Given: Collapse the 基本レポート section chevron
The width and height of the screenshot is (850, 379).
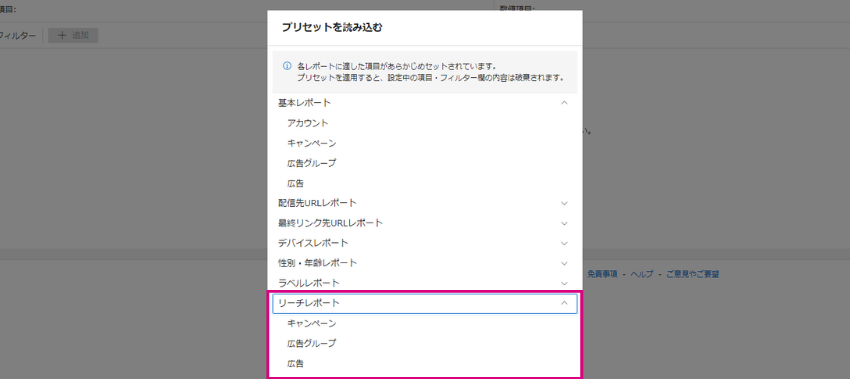Looking at the screenshot, I should (x=564, y=102).
